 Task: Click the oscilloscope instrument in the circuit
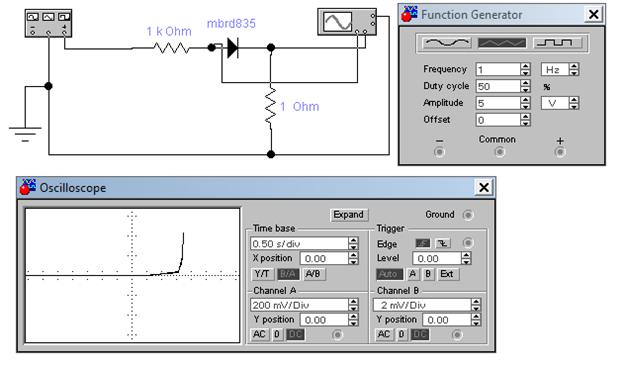click(347, 21)
